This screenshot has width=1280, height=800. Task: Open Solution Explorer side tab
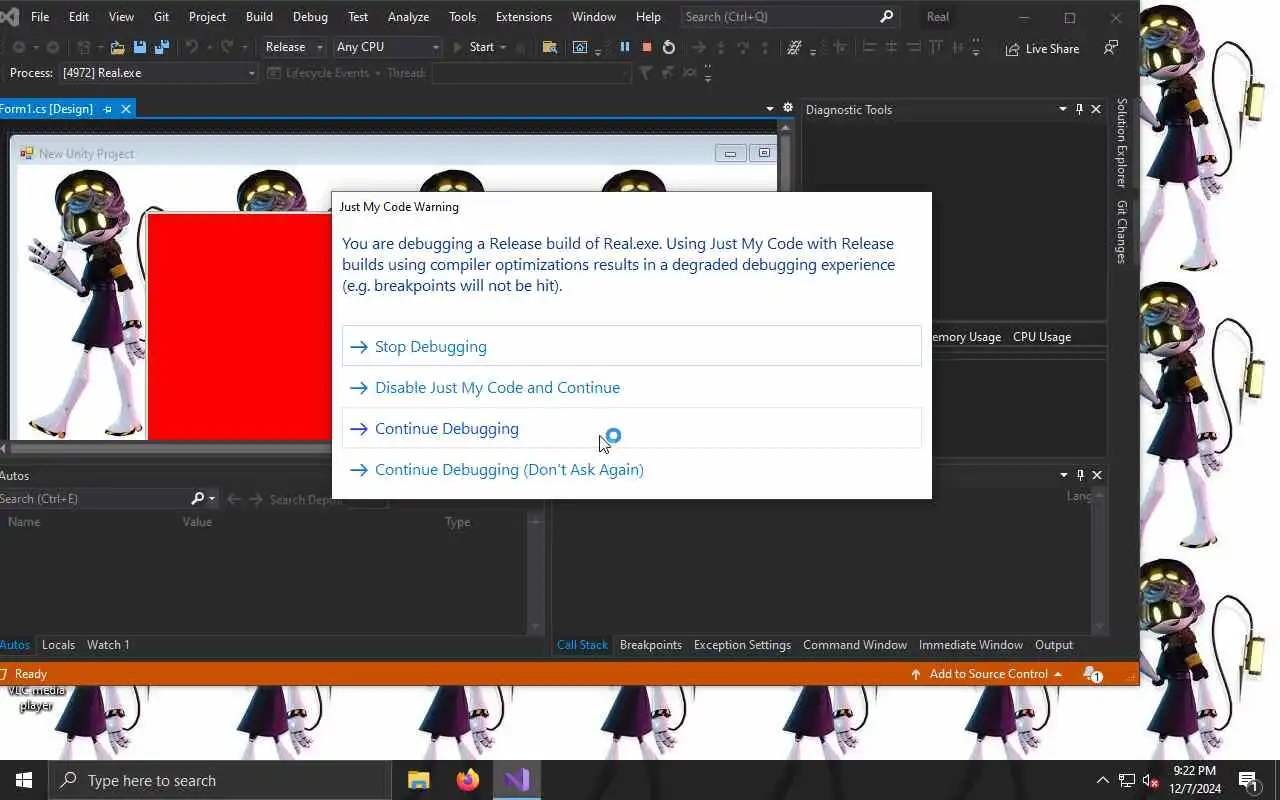pos(1122,143)
